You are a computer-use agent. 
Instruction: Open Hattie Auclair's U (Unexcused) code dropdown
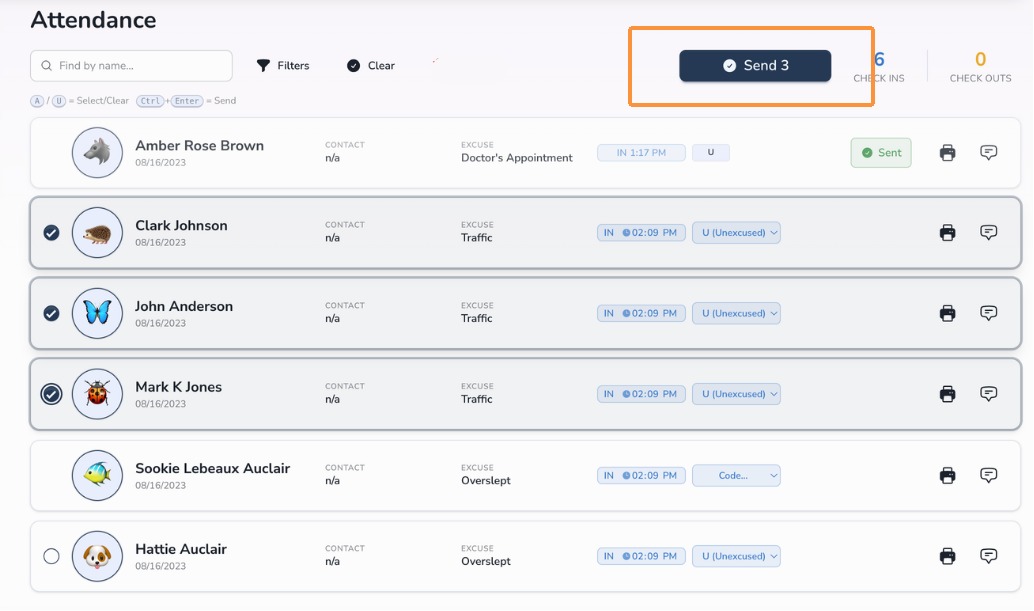point(736,556)
